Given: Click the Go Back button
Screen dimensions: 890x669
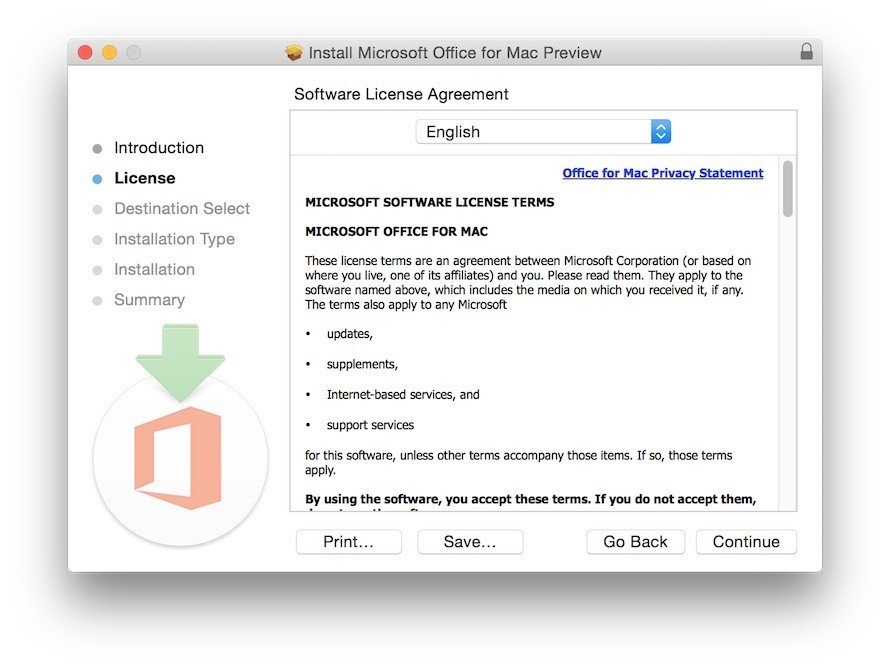Looking at the screenshot, I should 635,542.
